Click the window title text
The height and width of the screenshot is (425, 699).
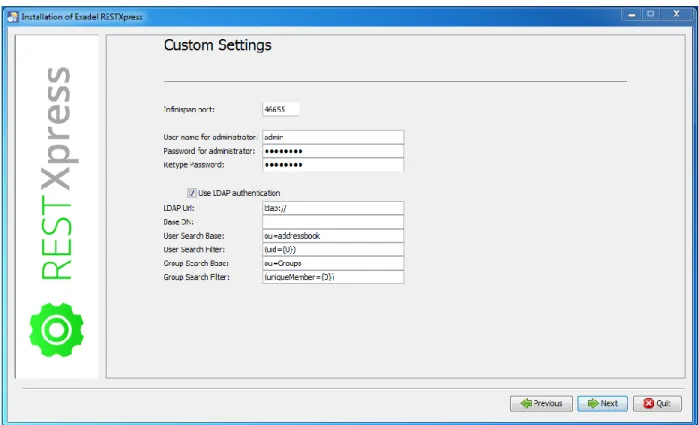pyautogui.click(x=82, y=17)
